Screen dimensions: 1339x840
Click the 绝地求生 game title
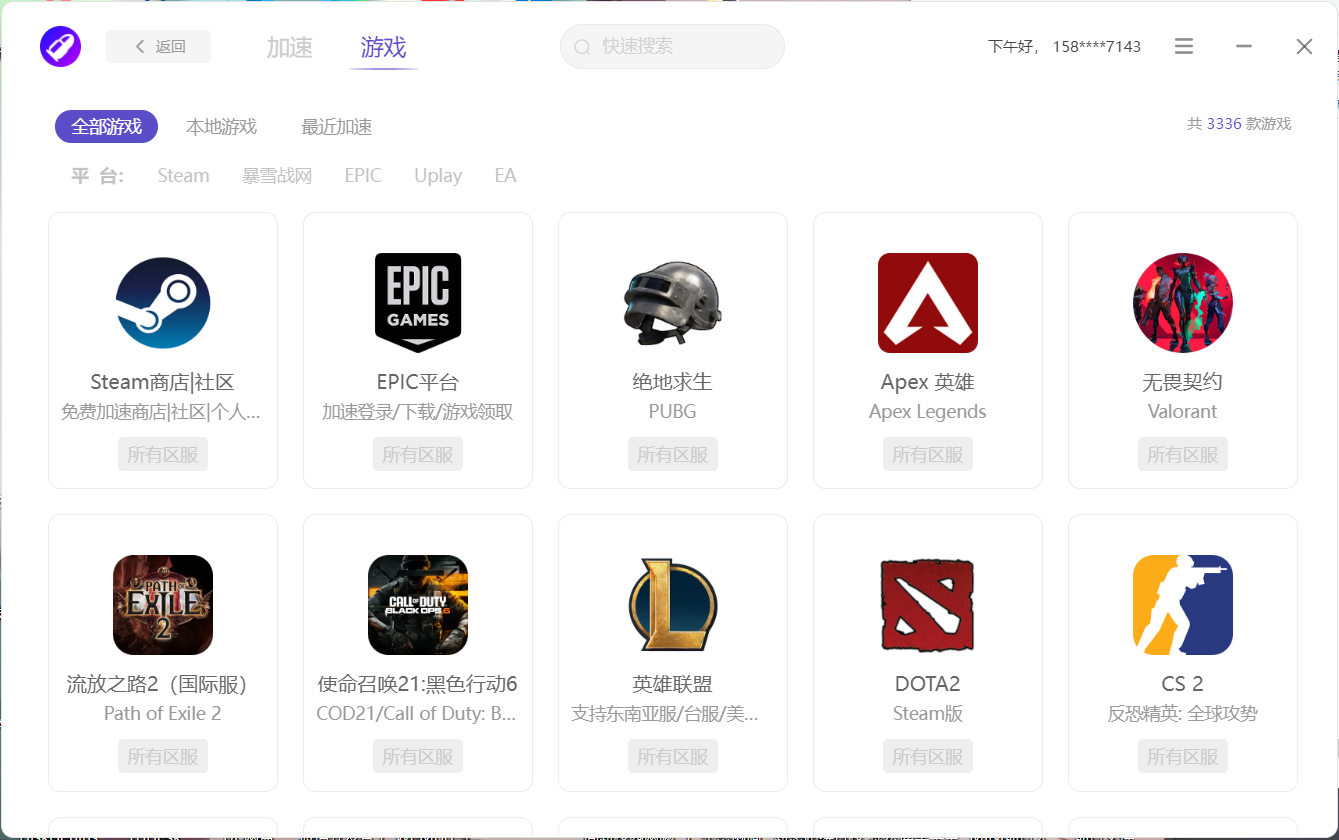tap(673, 382)
